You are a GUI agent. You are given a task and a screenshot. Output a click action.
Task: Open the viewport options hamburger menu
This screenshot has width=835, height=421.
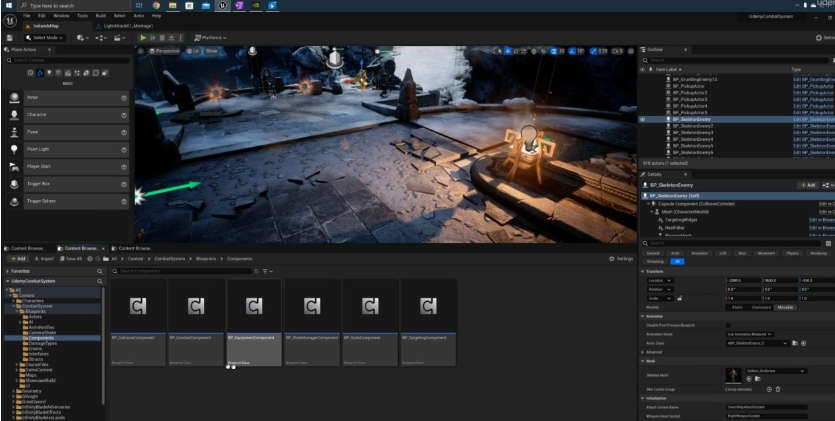click(141, 51)
